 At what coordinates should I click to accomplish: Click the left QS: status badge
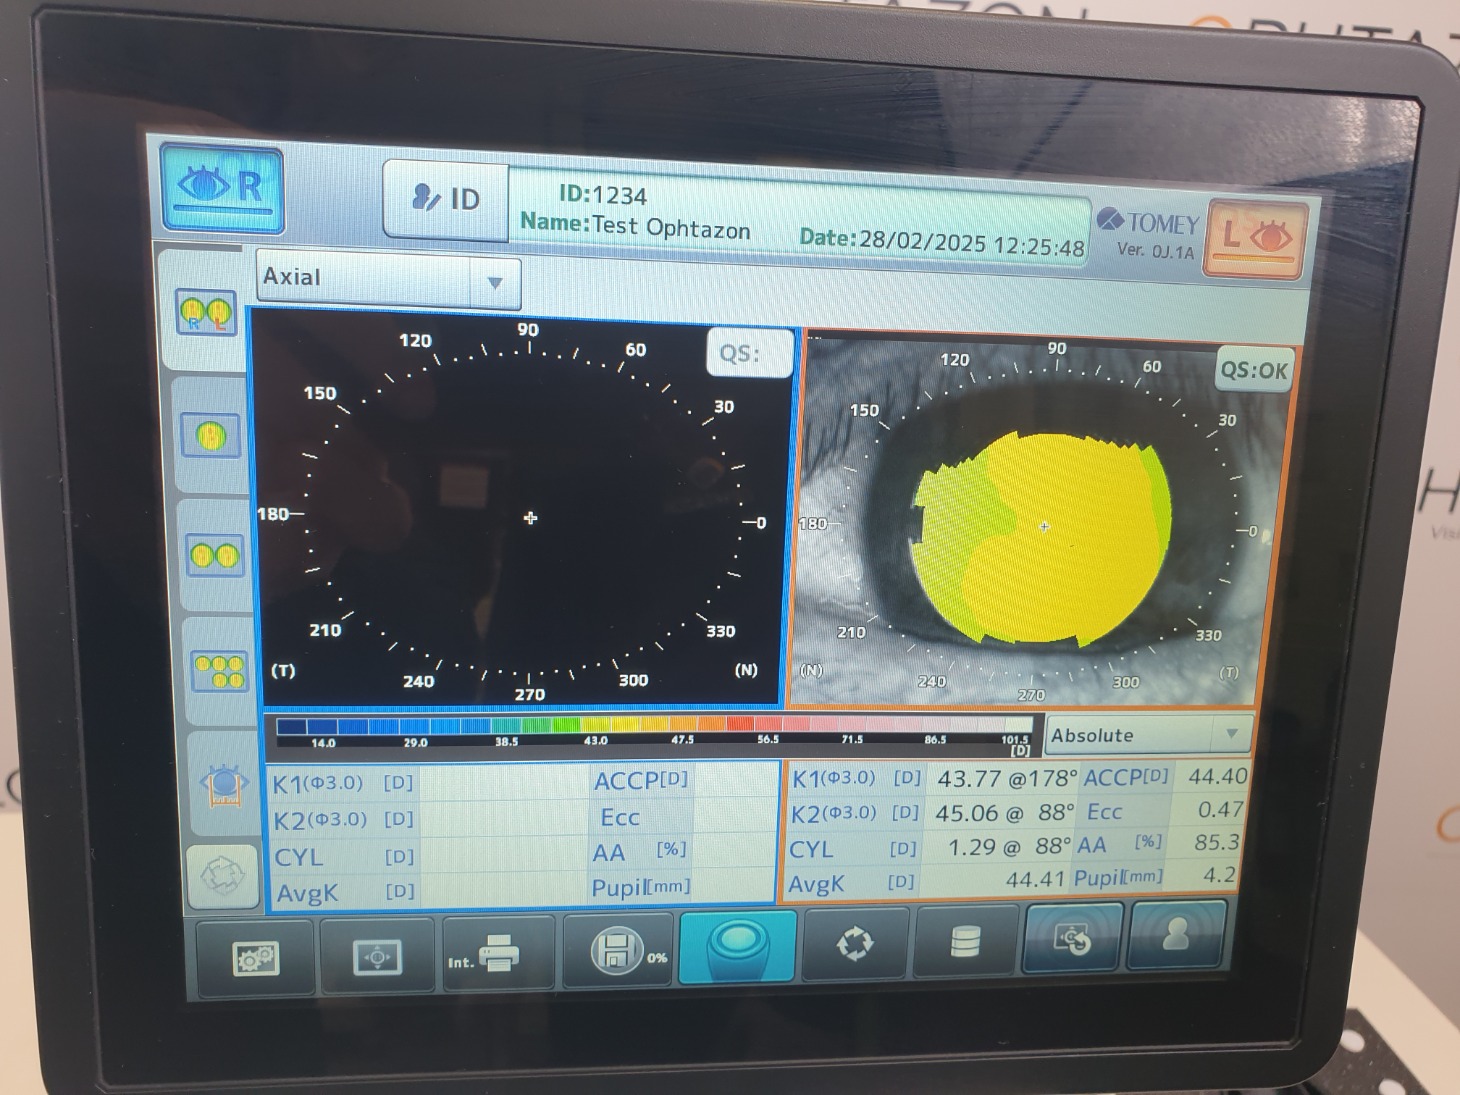coord(749,353)
